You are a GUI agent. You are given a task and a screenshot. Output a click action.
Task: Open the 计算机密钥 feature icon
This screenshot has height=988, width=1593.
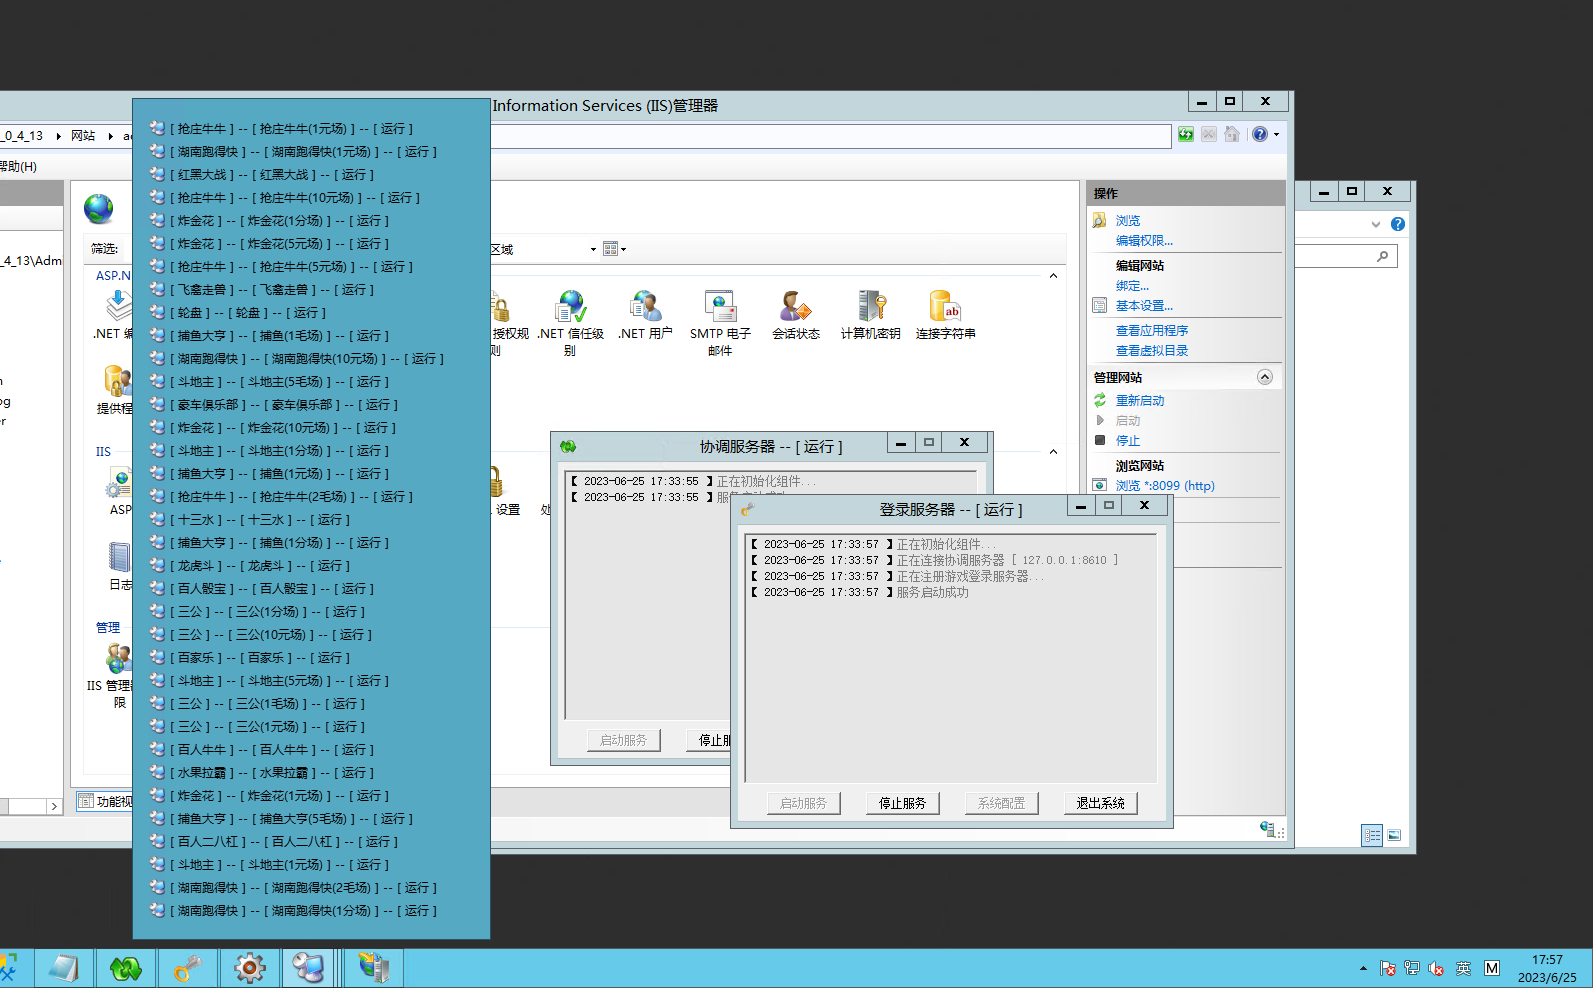[870, 308]
